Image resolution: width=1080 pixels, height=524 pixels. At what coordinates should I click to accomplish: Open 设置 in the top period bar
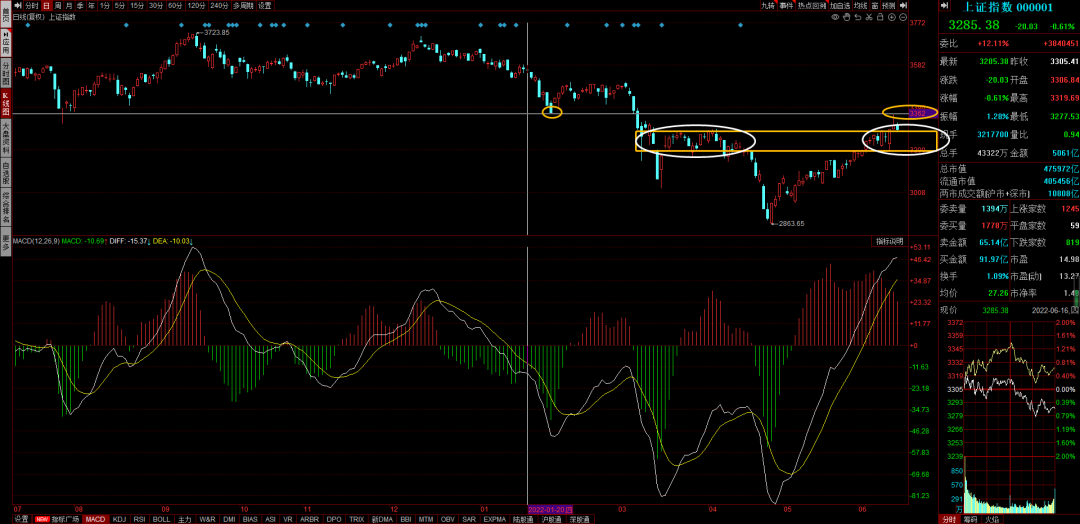click(265, 5)
